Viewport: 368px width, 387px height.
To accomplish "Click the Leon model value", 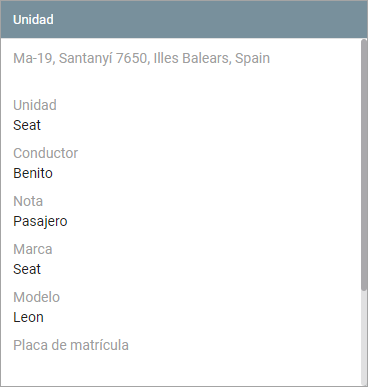I will [x=28, y=317].
